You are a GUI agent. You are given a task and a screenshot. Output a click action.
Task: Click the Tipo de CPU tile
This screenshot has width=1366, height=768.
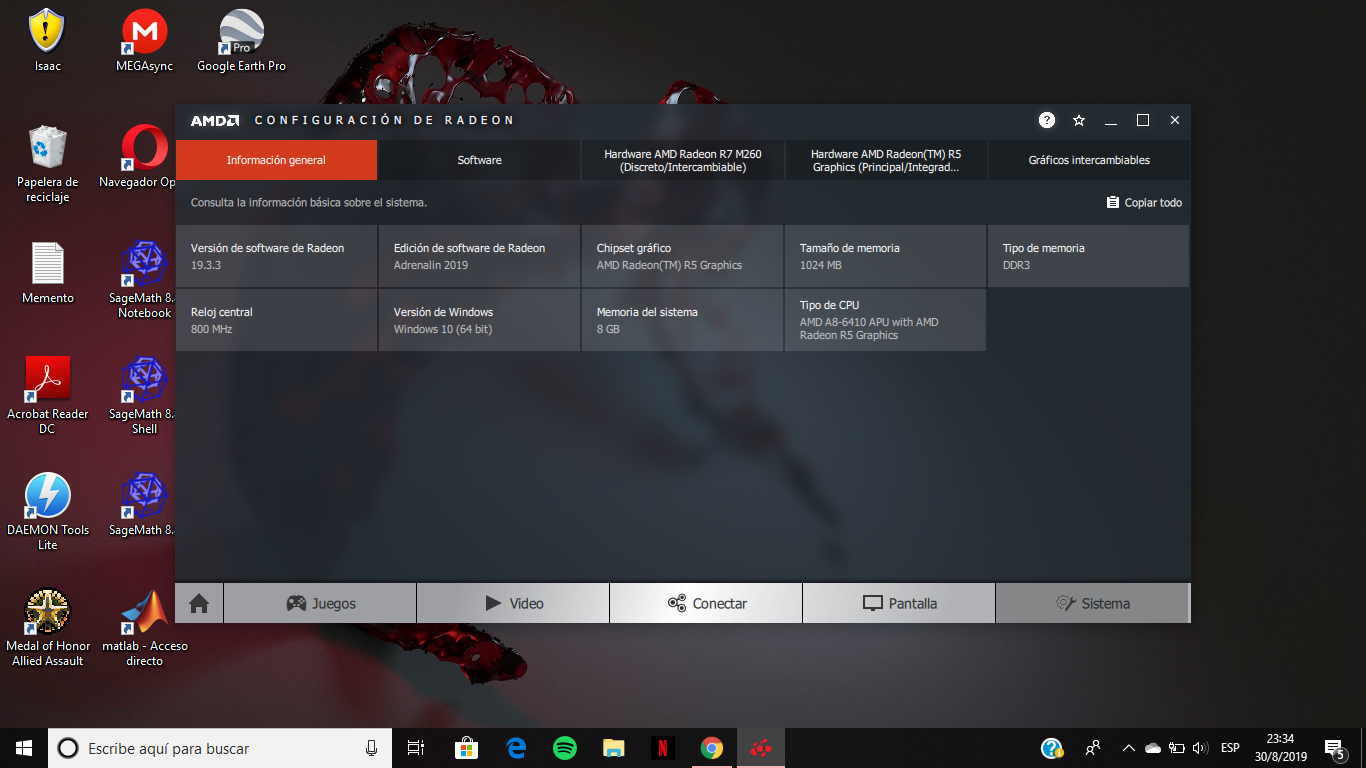click(x=885, y=320)
